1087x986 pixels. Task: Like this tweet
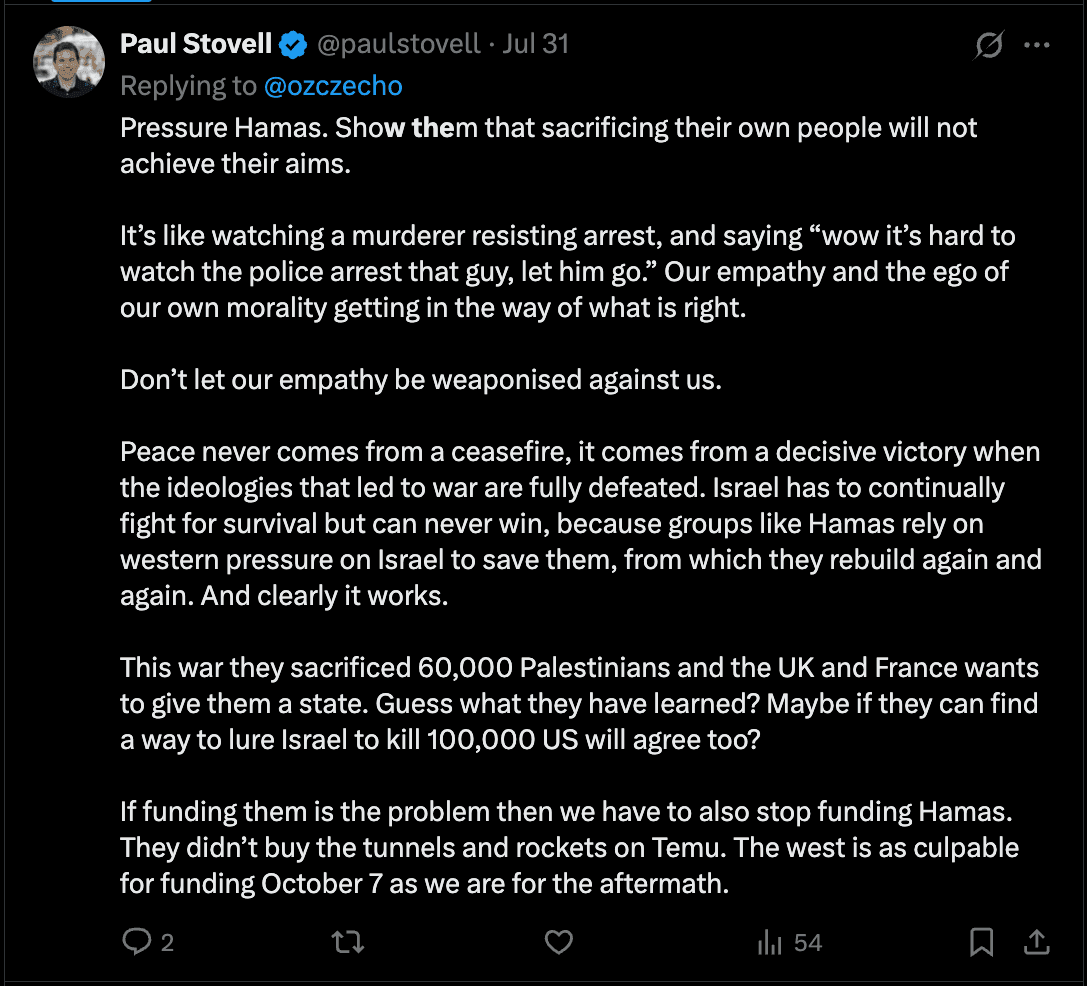pos(558,942)
